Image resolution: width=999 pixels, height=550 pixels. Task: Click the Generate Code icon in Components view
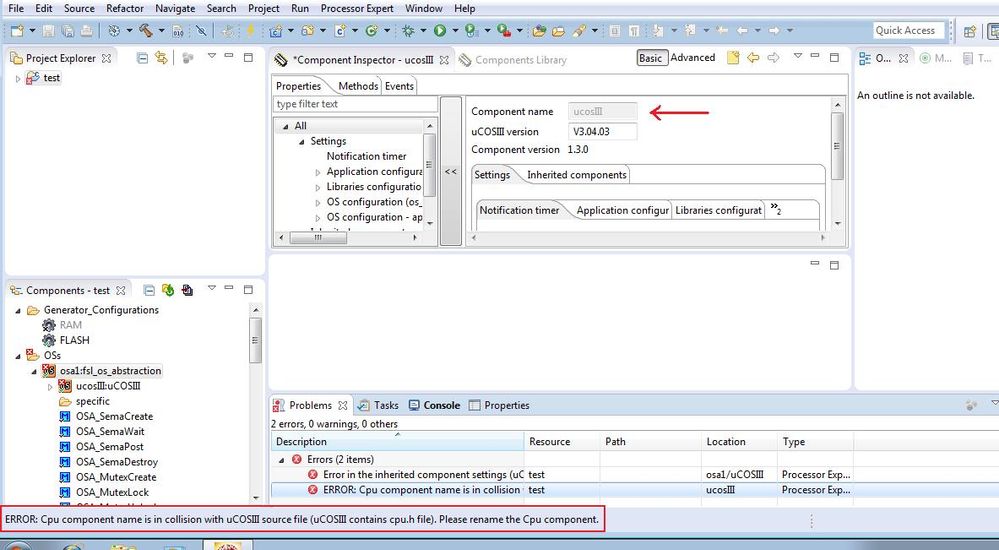(x=168, y=290)
